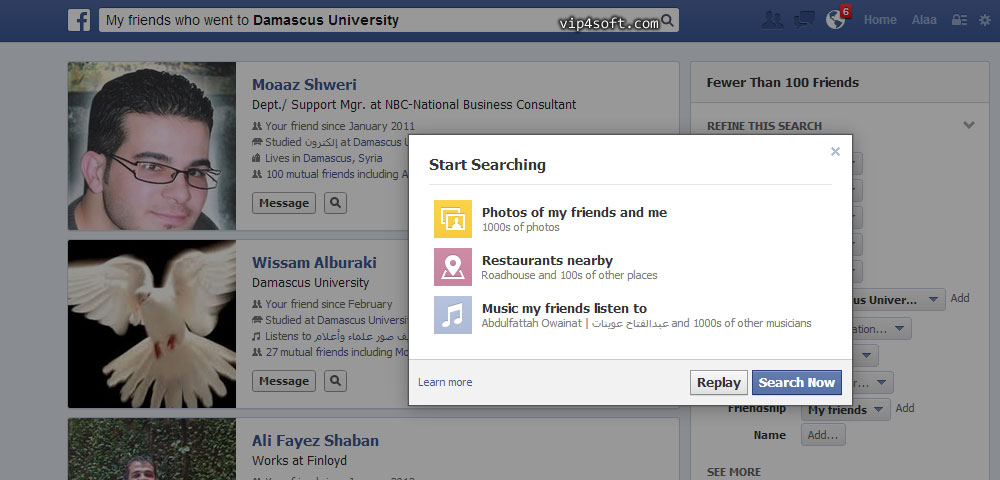Open Ali Fayez Shaban's profile name
The width and height of the screenshot is (1000, 480).
click(315, 440)
